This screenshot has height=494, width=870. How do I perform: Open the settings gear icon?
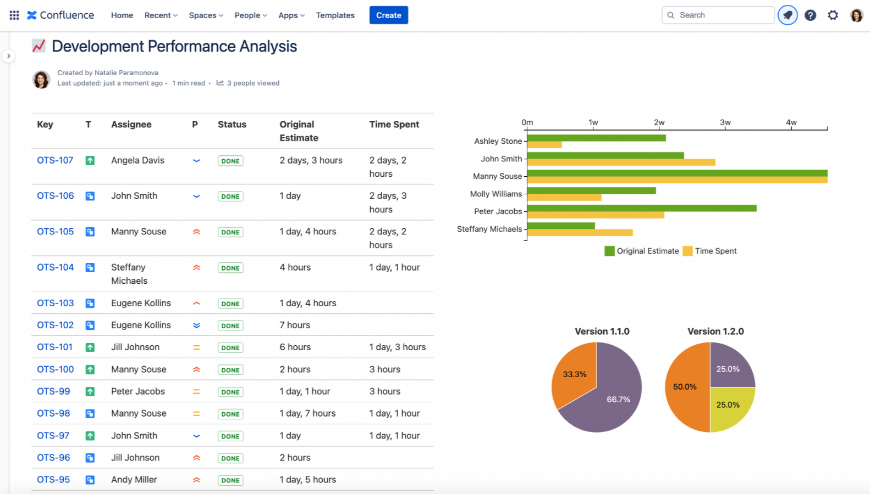833,15
